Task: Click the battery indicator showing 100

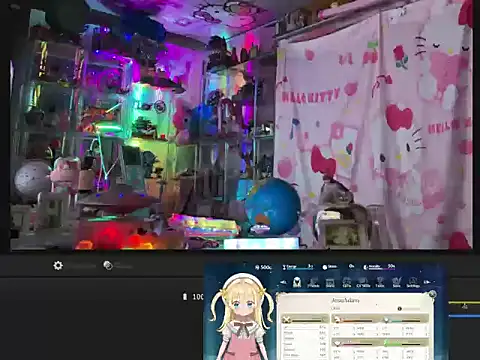Action: 193,297
